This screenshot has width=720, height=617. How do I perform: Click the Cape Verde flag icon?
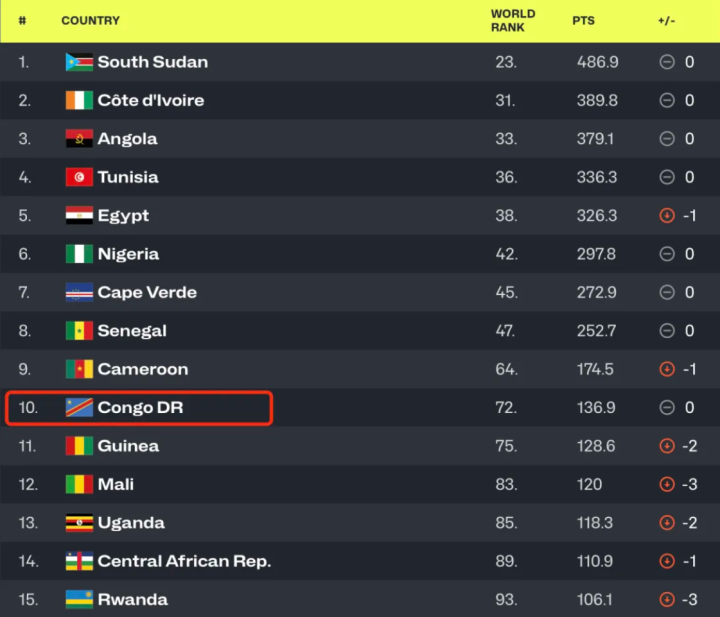(79, 292)
